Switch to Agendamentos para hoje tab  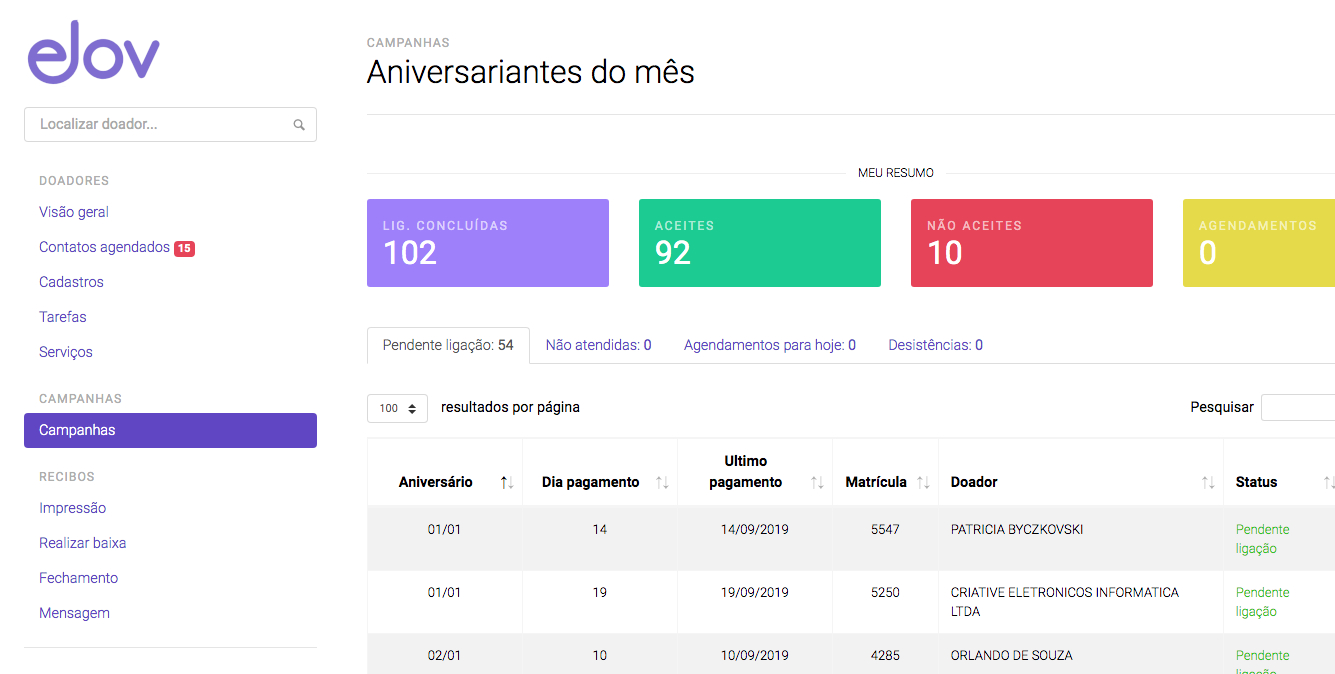[769, 345]
